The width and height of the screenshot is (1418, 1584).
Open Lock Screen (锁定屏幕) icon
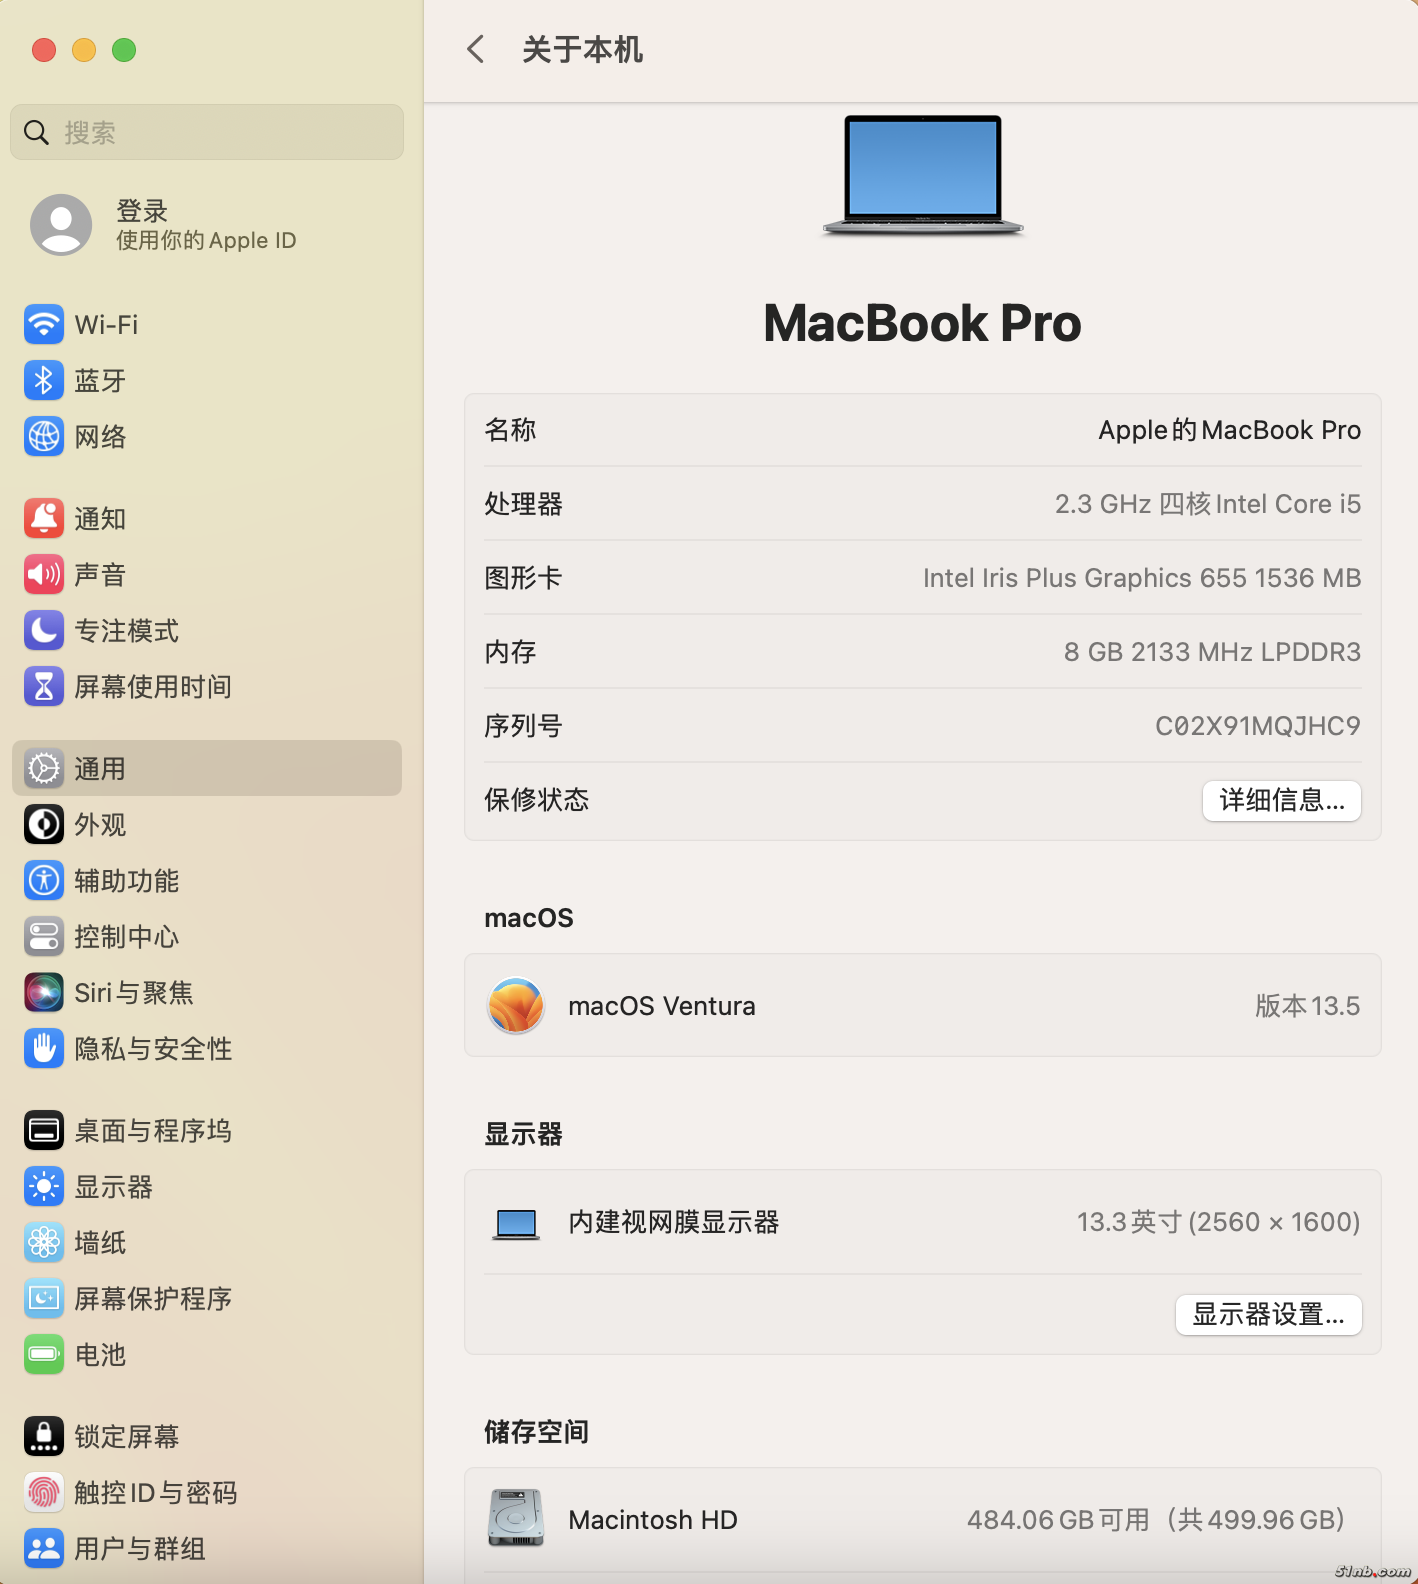click(x=44, y=1437)
